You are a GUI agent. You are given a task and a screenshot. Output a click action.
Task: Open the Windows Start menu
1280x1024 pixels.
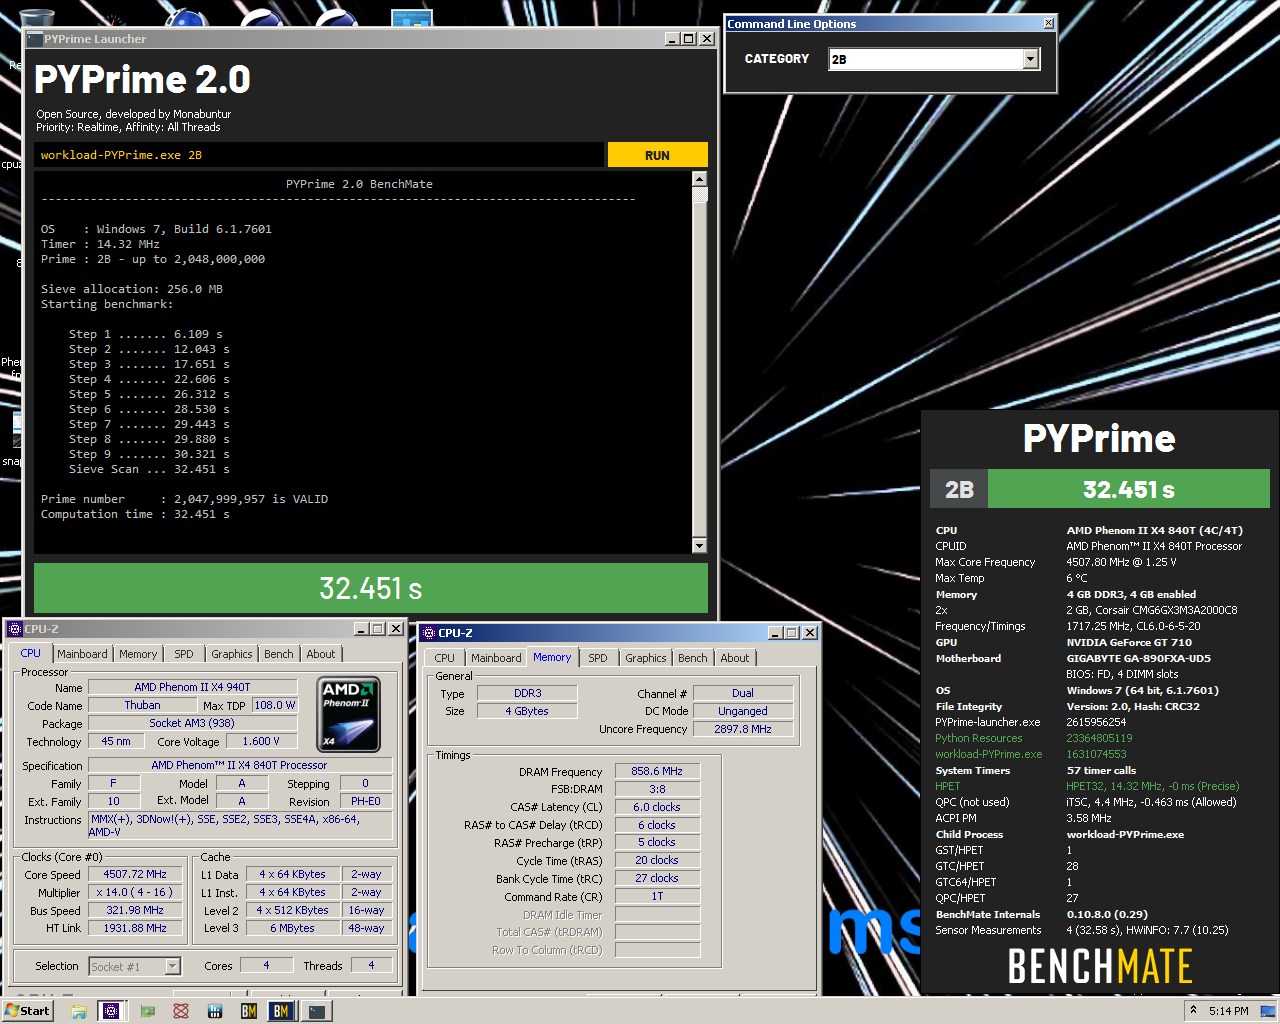click(28, 1011)
